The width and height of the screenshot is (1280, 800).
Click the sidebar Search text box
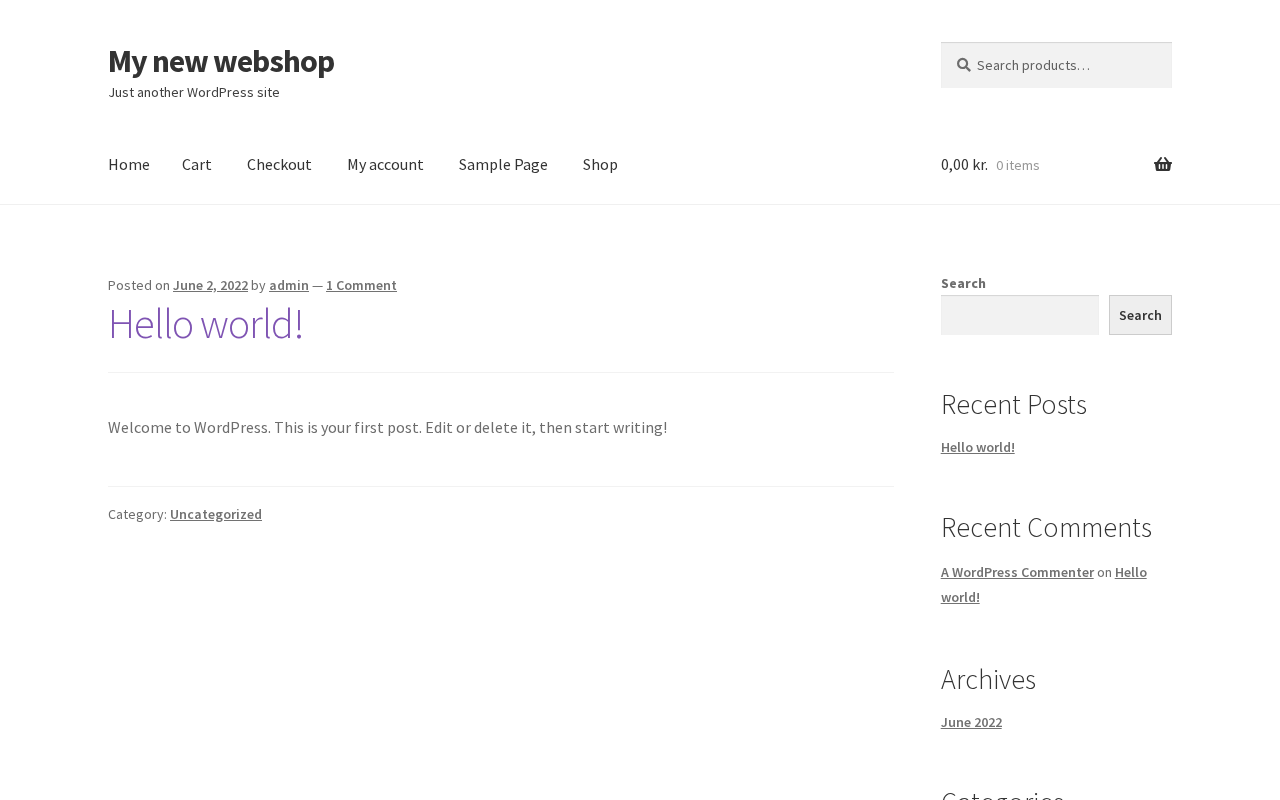tap(1019, 315)
